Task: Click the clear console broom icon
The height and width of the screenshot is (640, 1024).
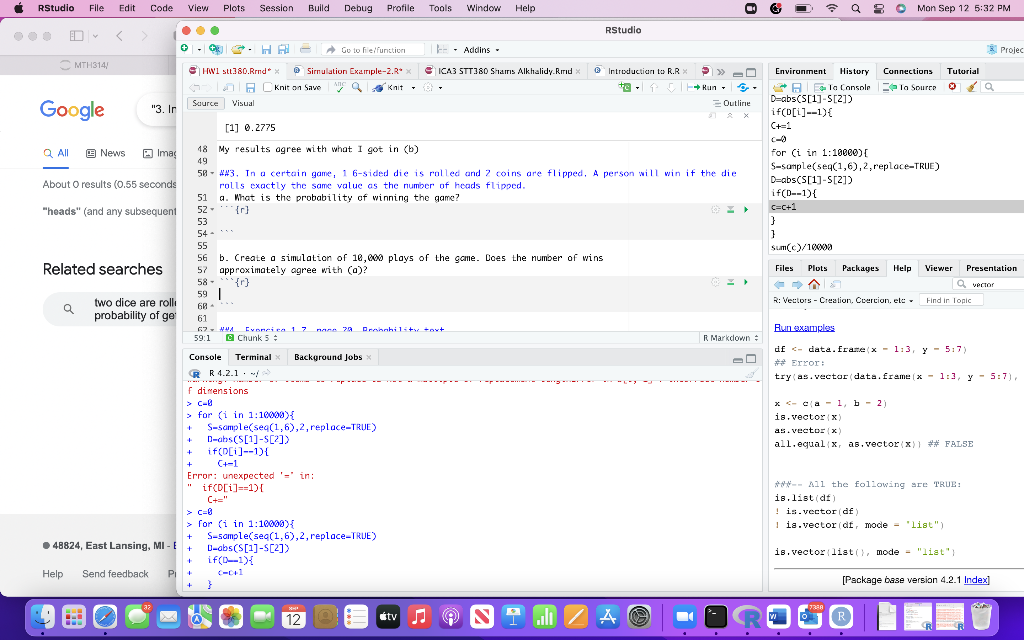Action: click(x=752, y=374)
